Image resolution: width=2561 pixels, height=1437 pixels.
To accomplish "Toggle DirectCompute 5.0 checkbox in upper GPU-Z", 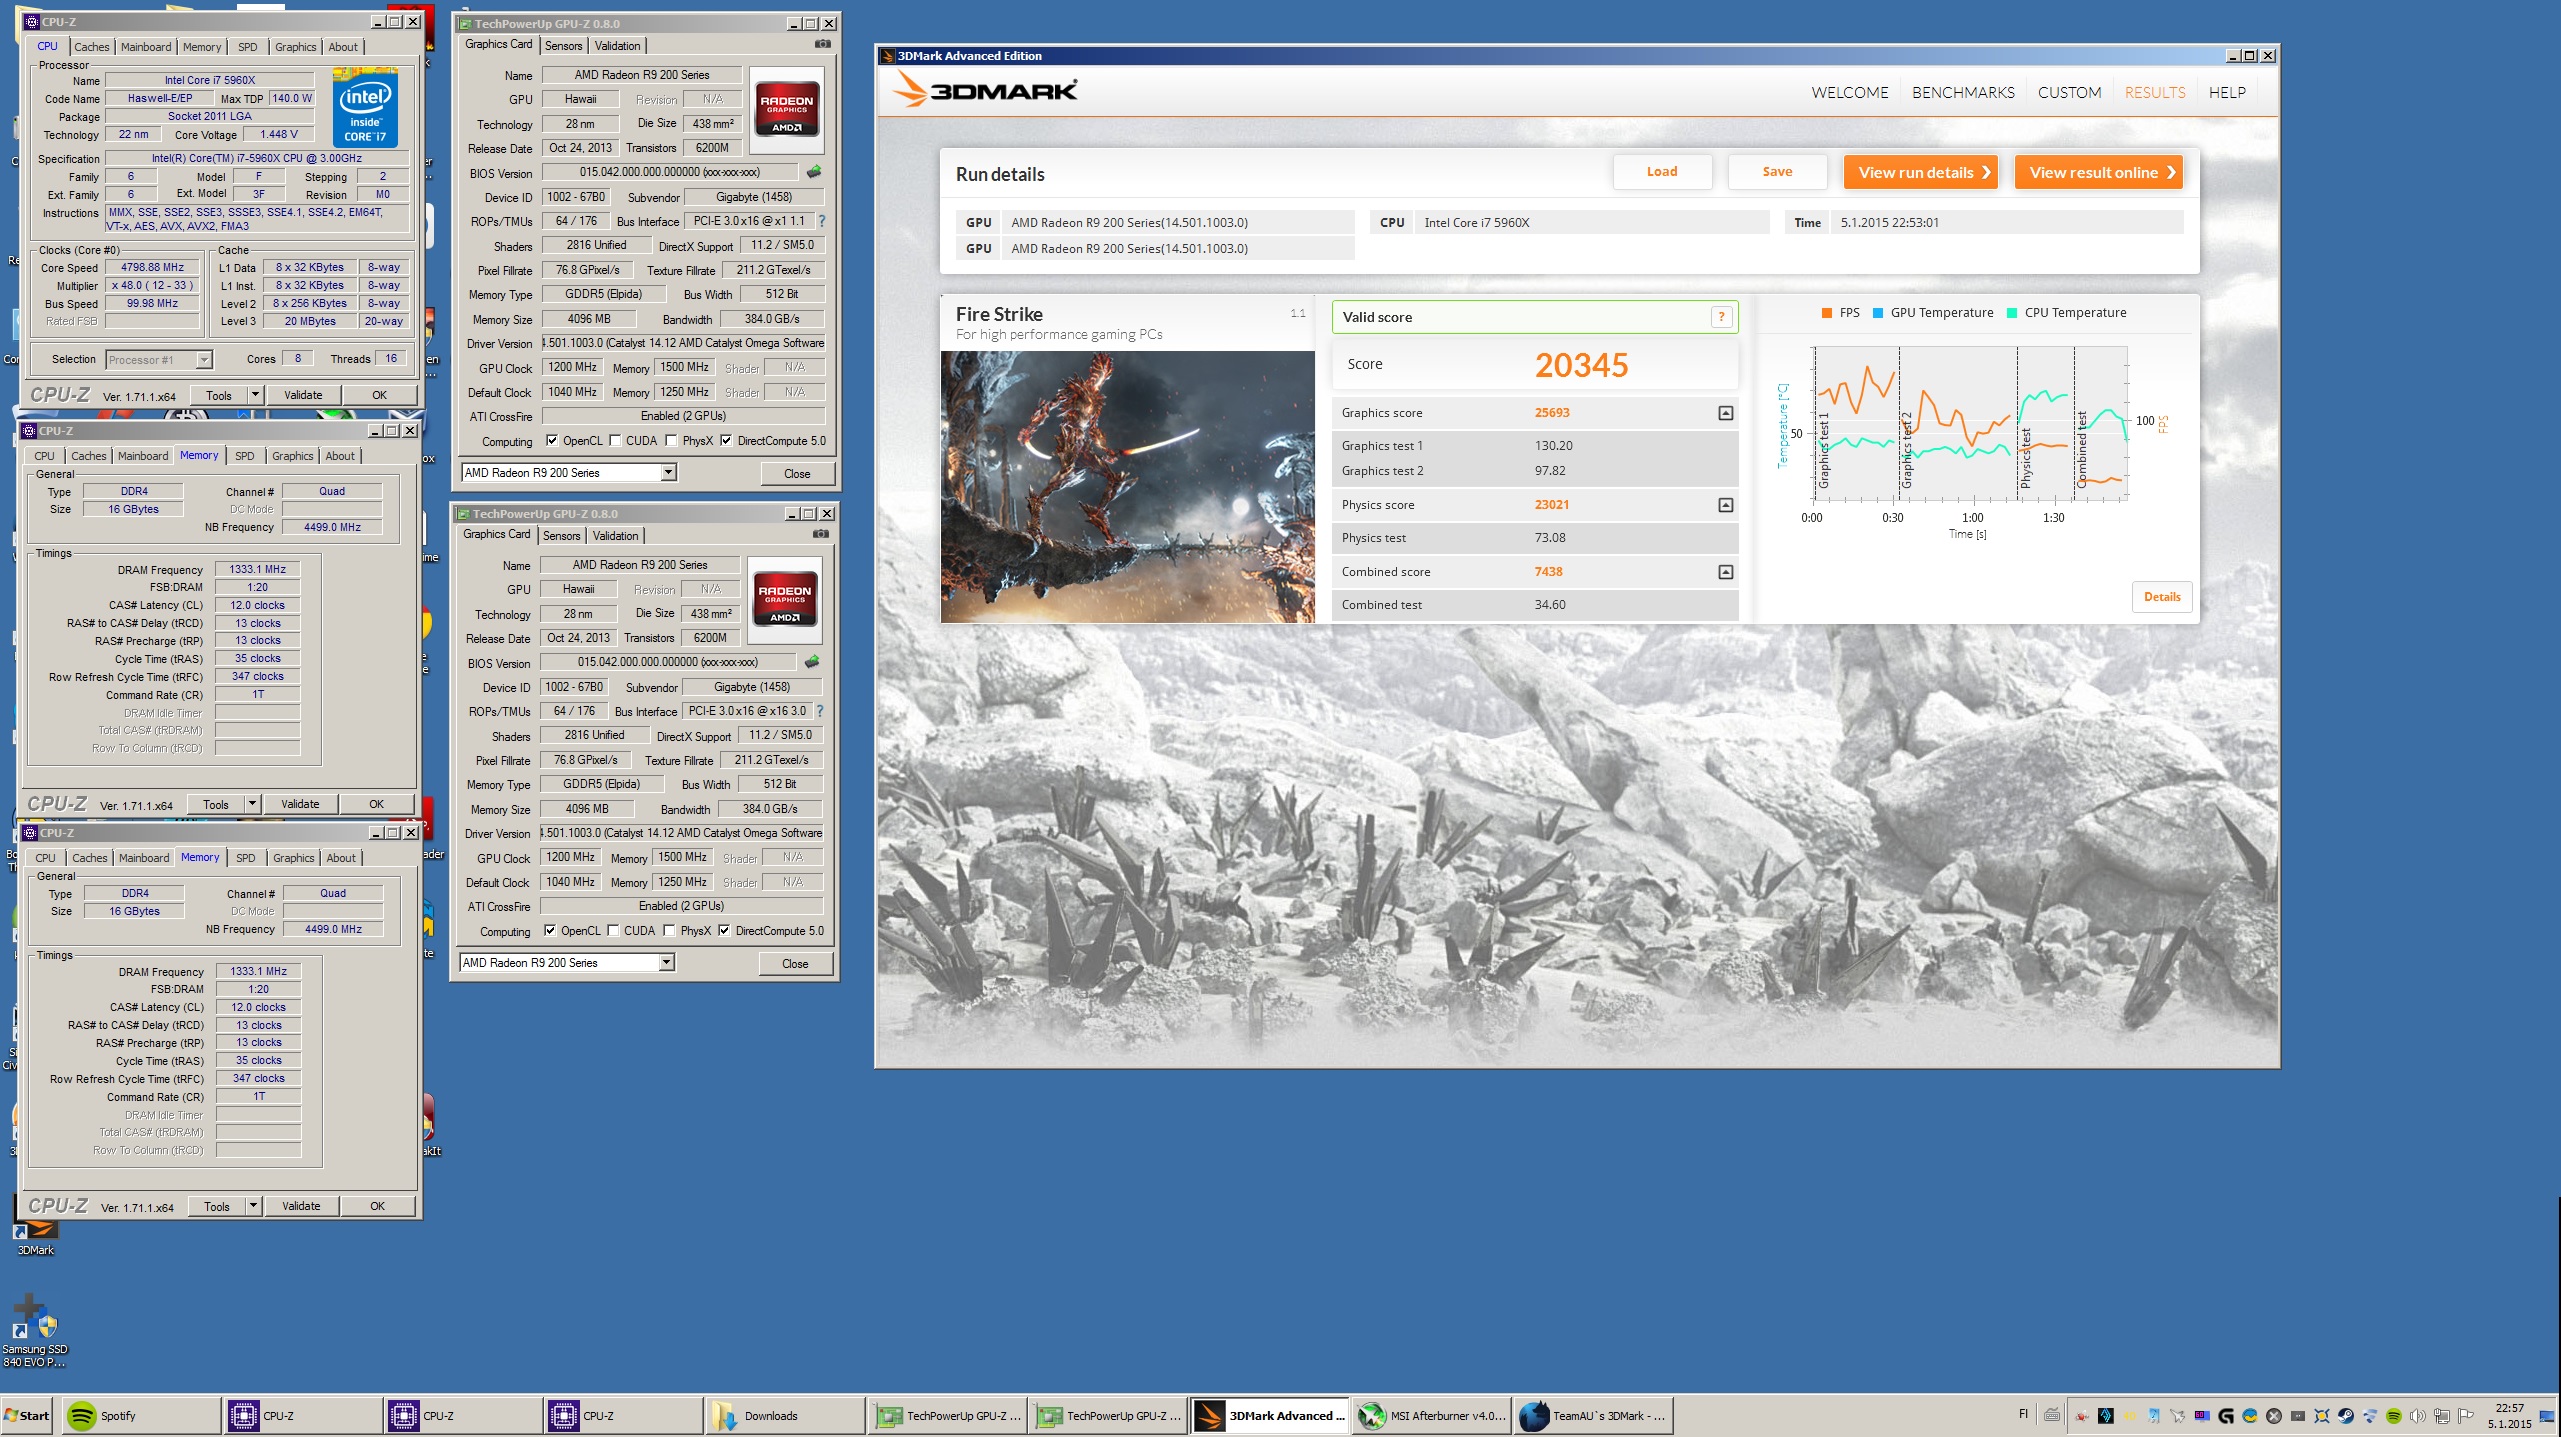I will point(726,441).
